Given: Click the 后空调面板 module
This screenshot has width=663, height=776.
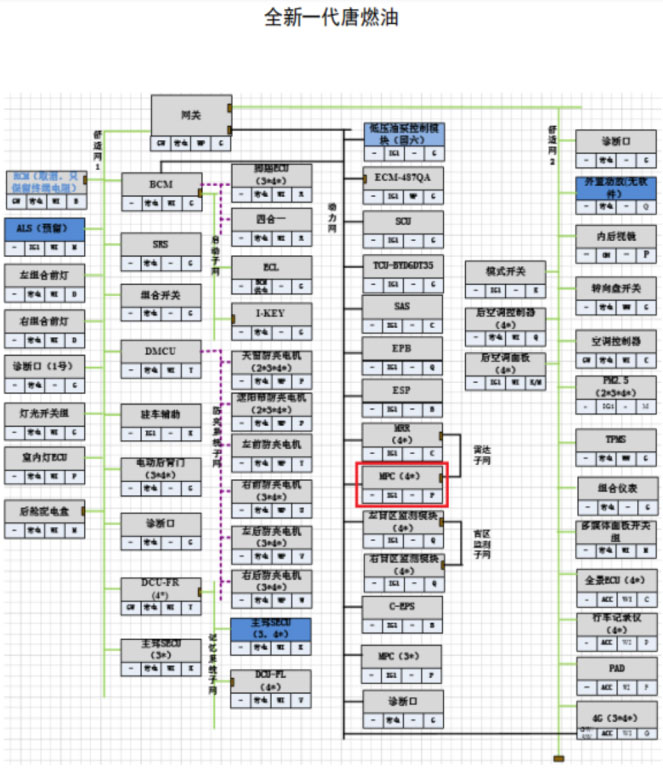Looking at the screenshot, I should pos(506,372).
